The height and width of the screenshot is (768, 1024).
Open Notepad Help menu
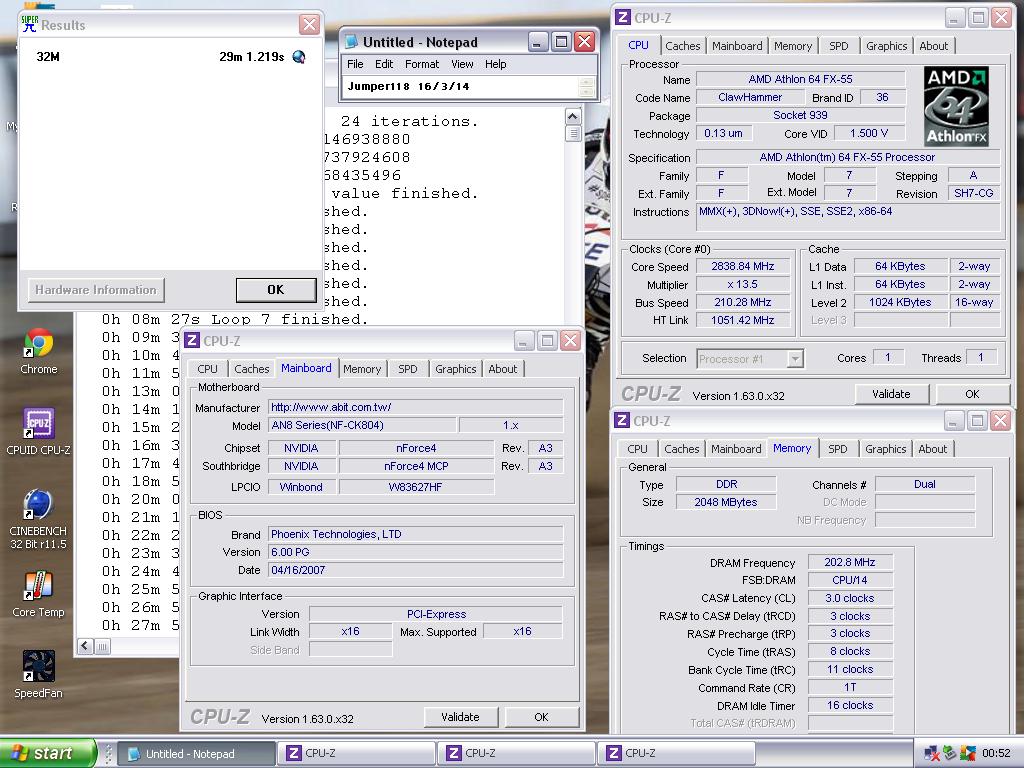point(496,64)
